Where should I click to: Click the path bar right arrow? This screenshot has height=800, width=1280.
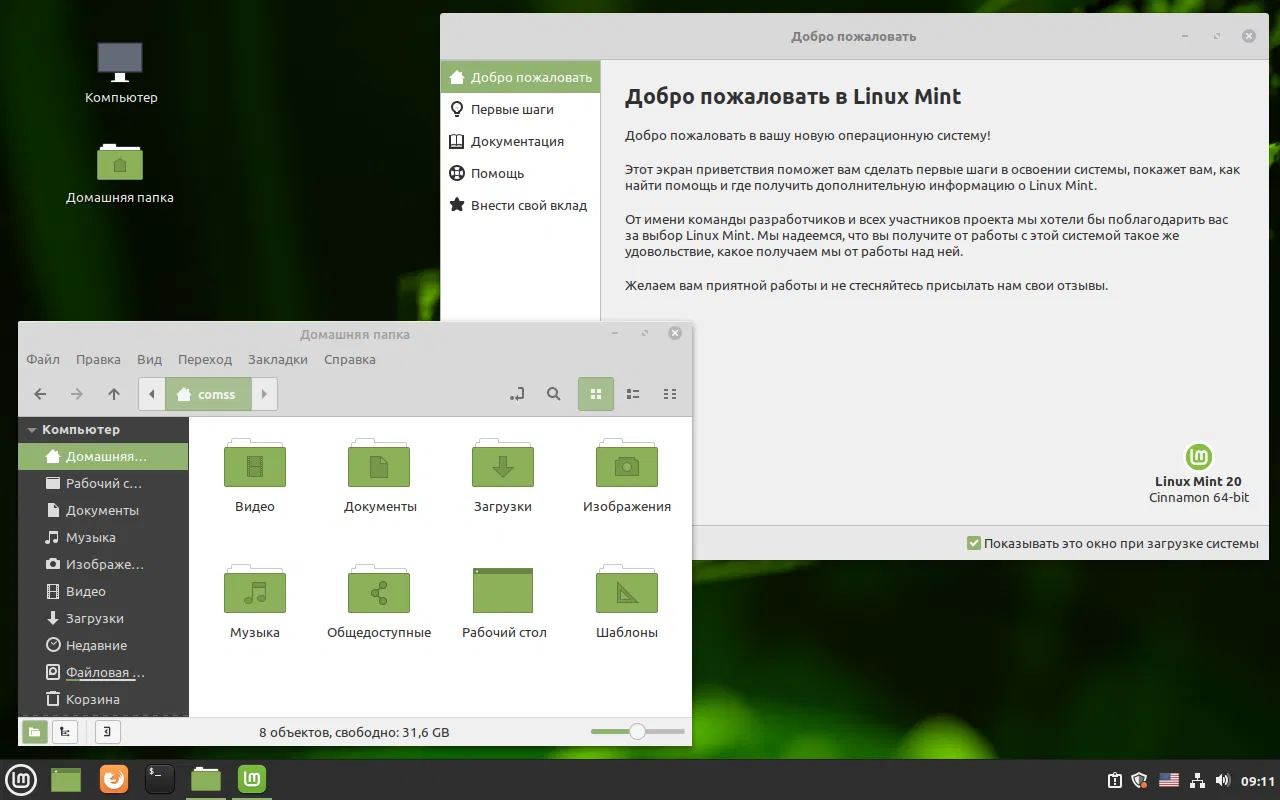(x=264, y=394)
